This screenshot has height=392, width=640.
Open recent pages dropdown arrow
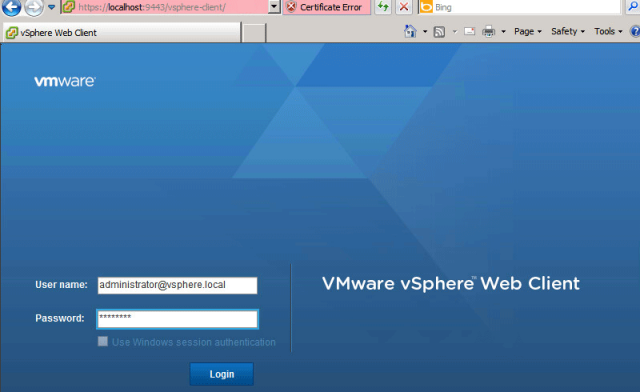coord(51,7)
